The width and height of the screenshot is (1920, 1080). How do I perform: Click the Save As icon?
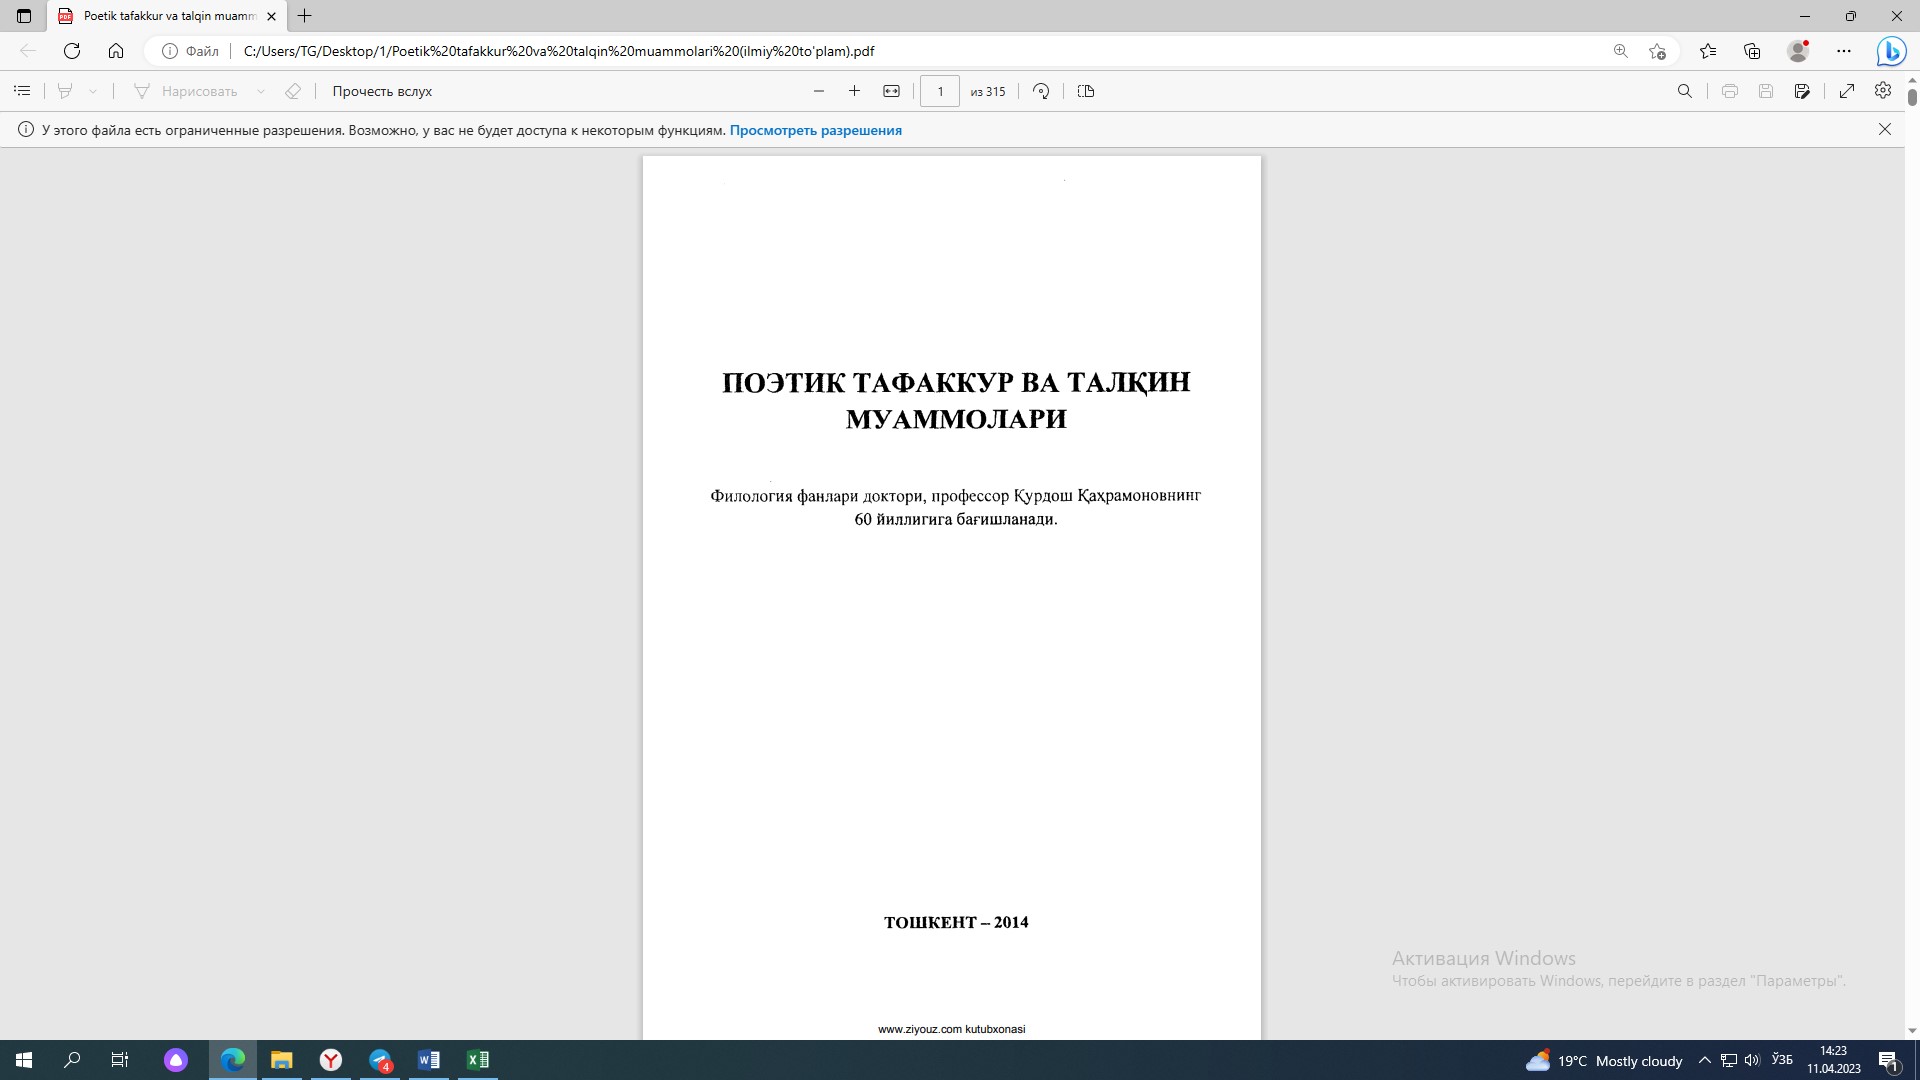tap(1802, 91)
